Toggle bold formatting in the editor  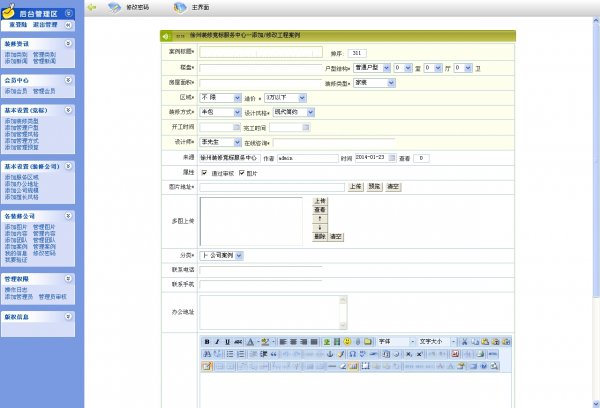click(207, 342)
